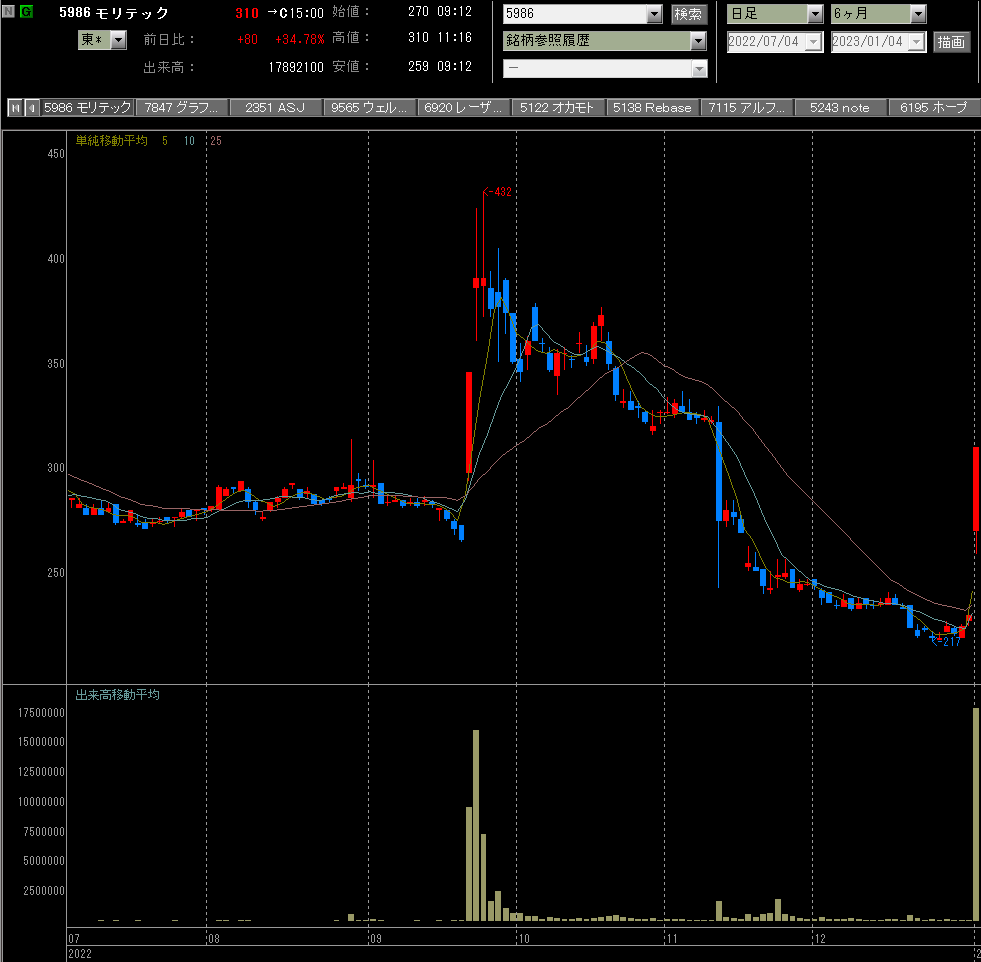Open the 9565 ウェル... tab
The image size is (981, 962).
click(x=369, y=108)
